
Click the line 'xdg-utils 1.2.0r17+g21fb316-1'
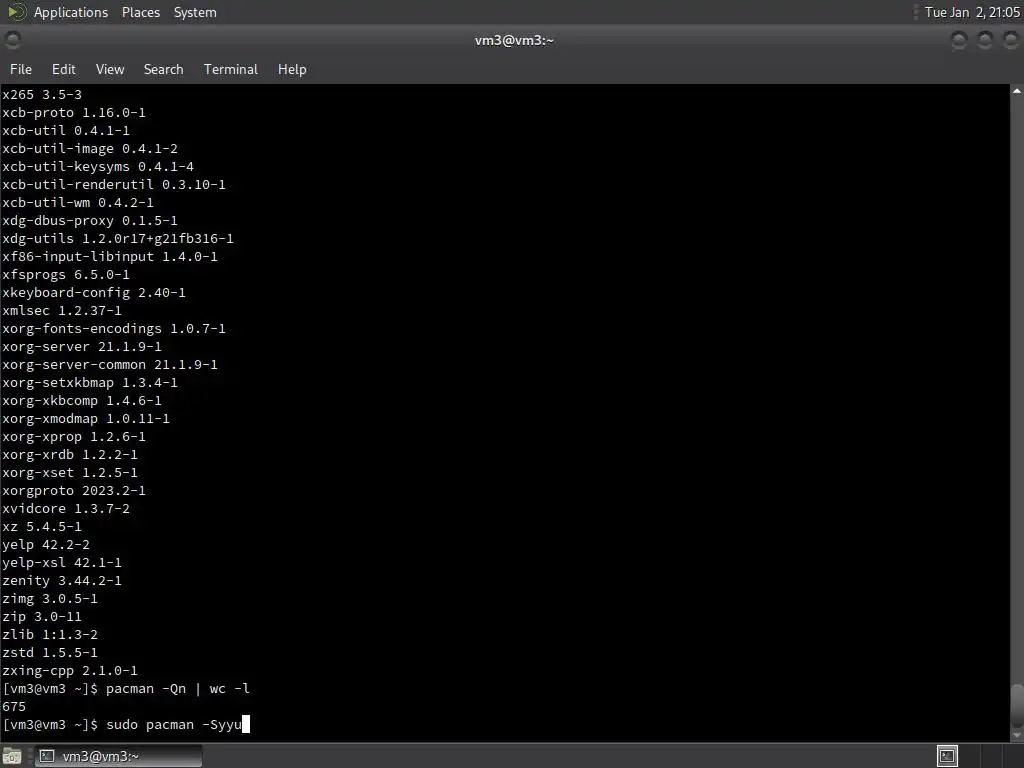click(118, 238)
